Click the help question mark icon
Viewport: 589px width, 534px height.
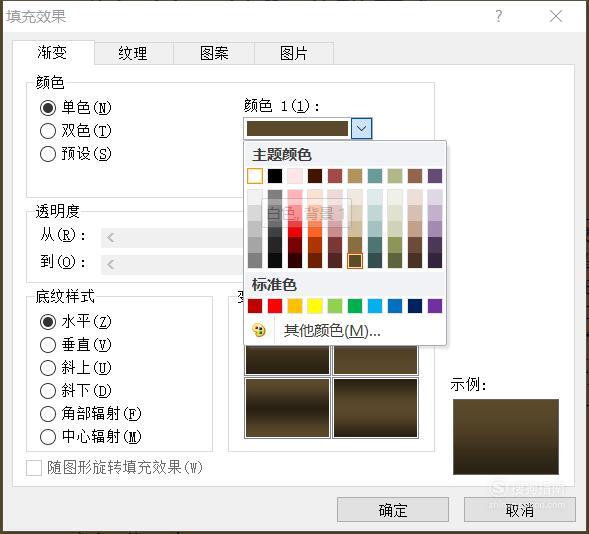coord(498,16)
